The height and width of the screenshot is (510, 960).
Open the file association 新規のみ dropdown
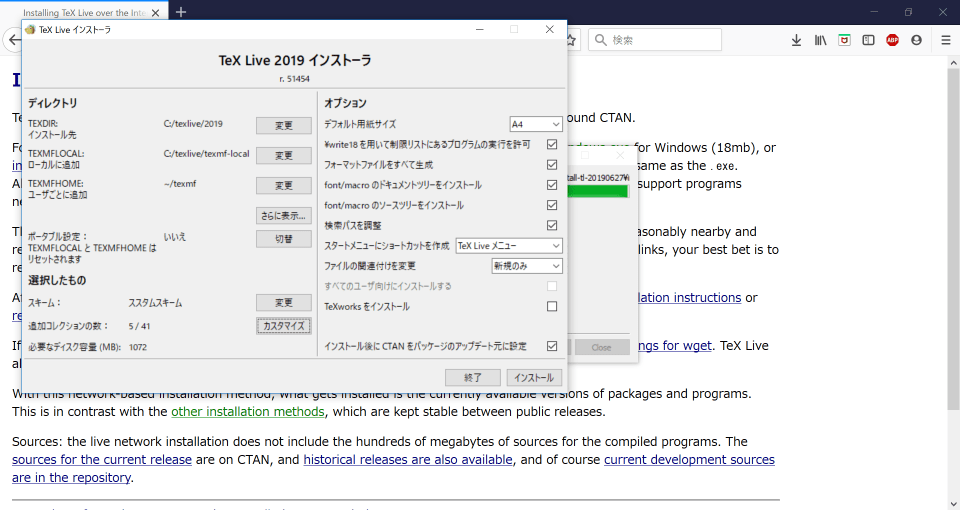click(x=527, y=266)
